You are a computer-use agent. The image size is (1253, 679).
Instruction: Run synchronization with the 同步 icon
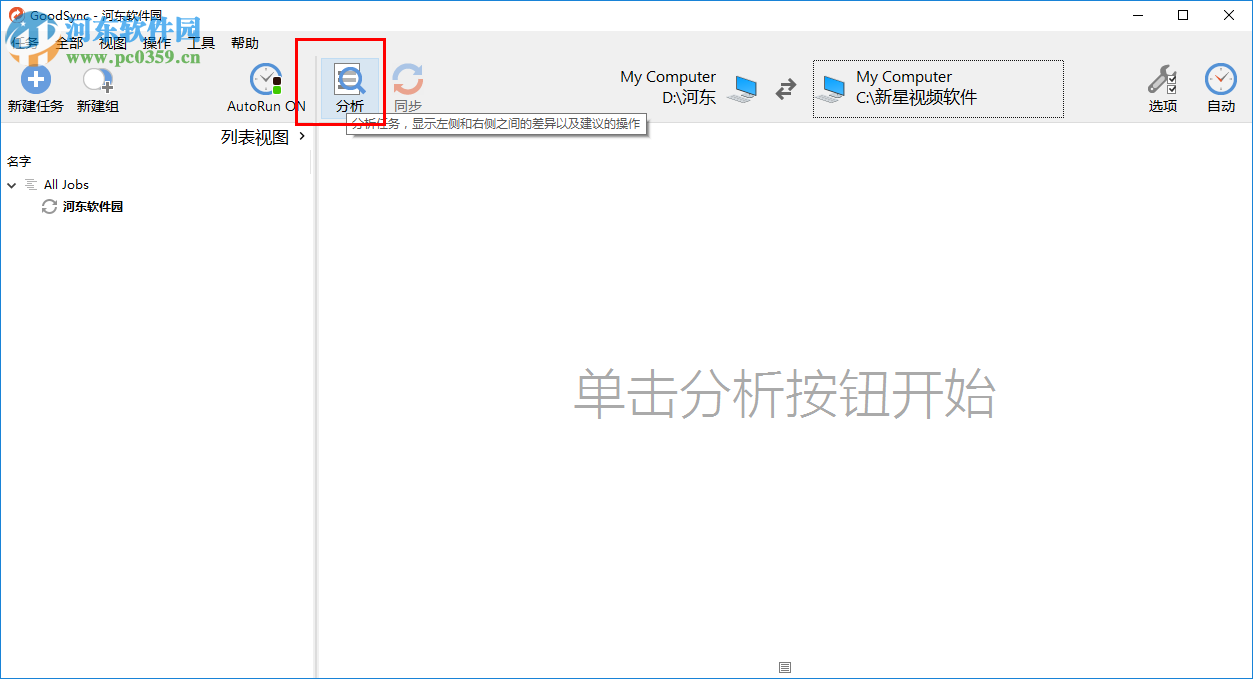point(409,80)
